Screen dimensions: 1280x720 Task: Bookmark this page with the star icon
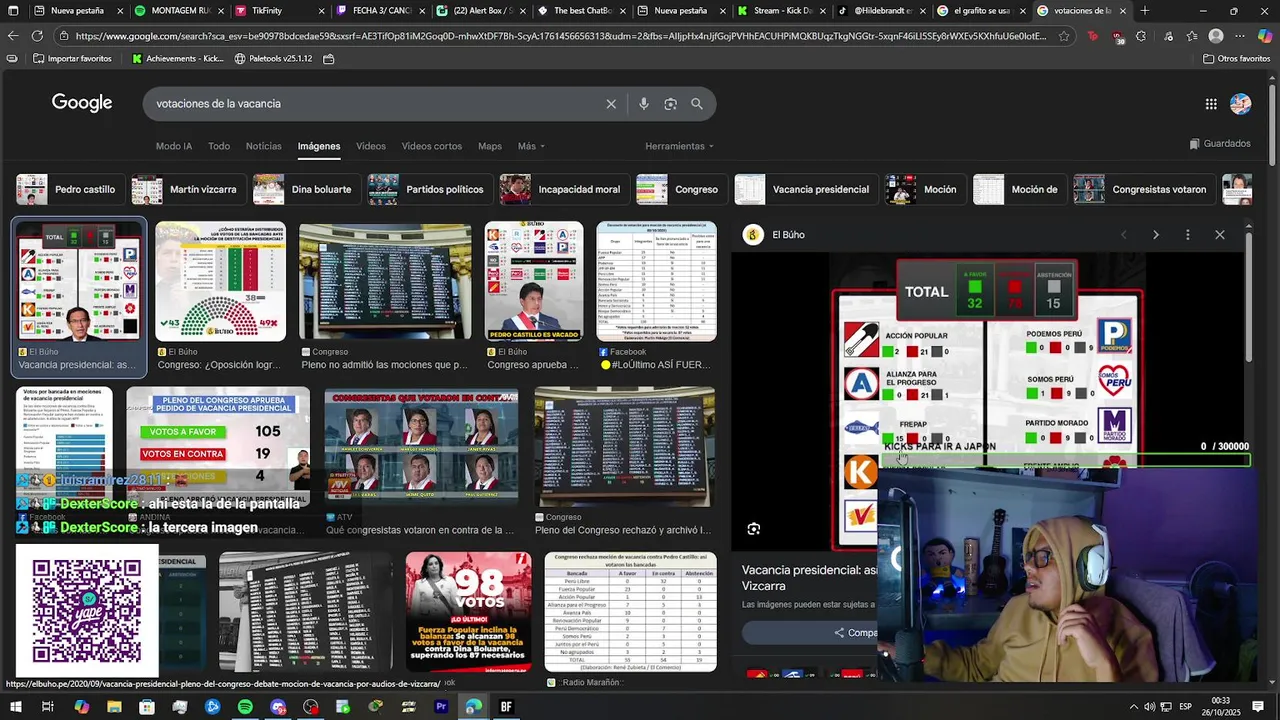pos(1064,36)
